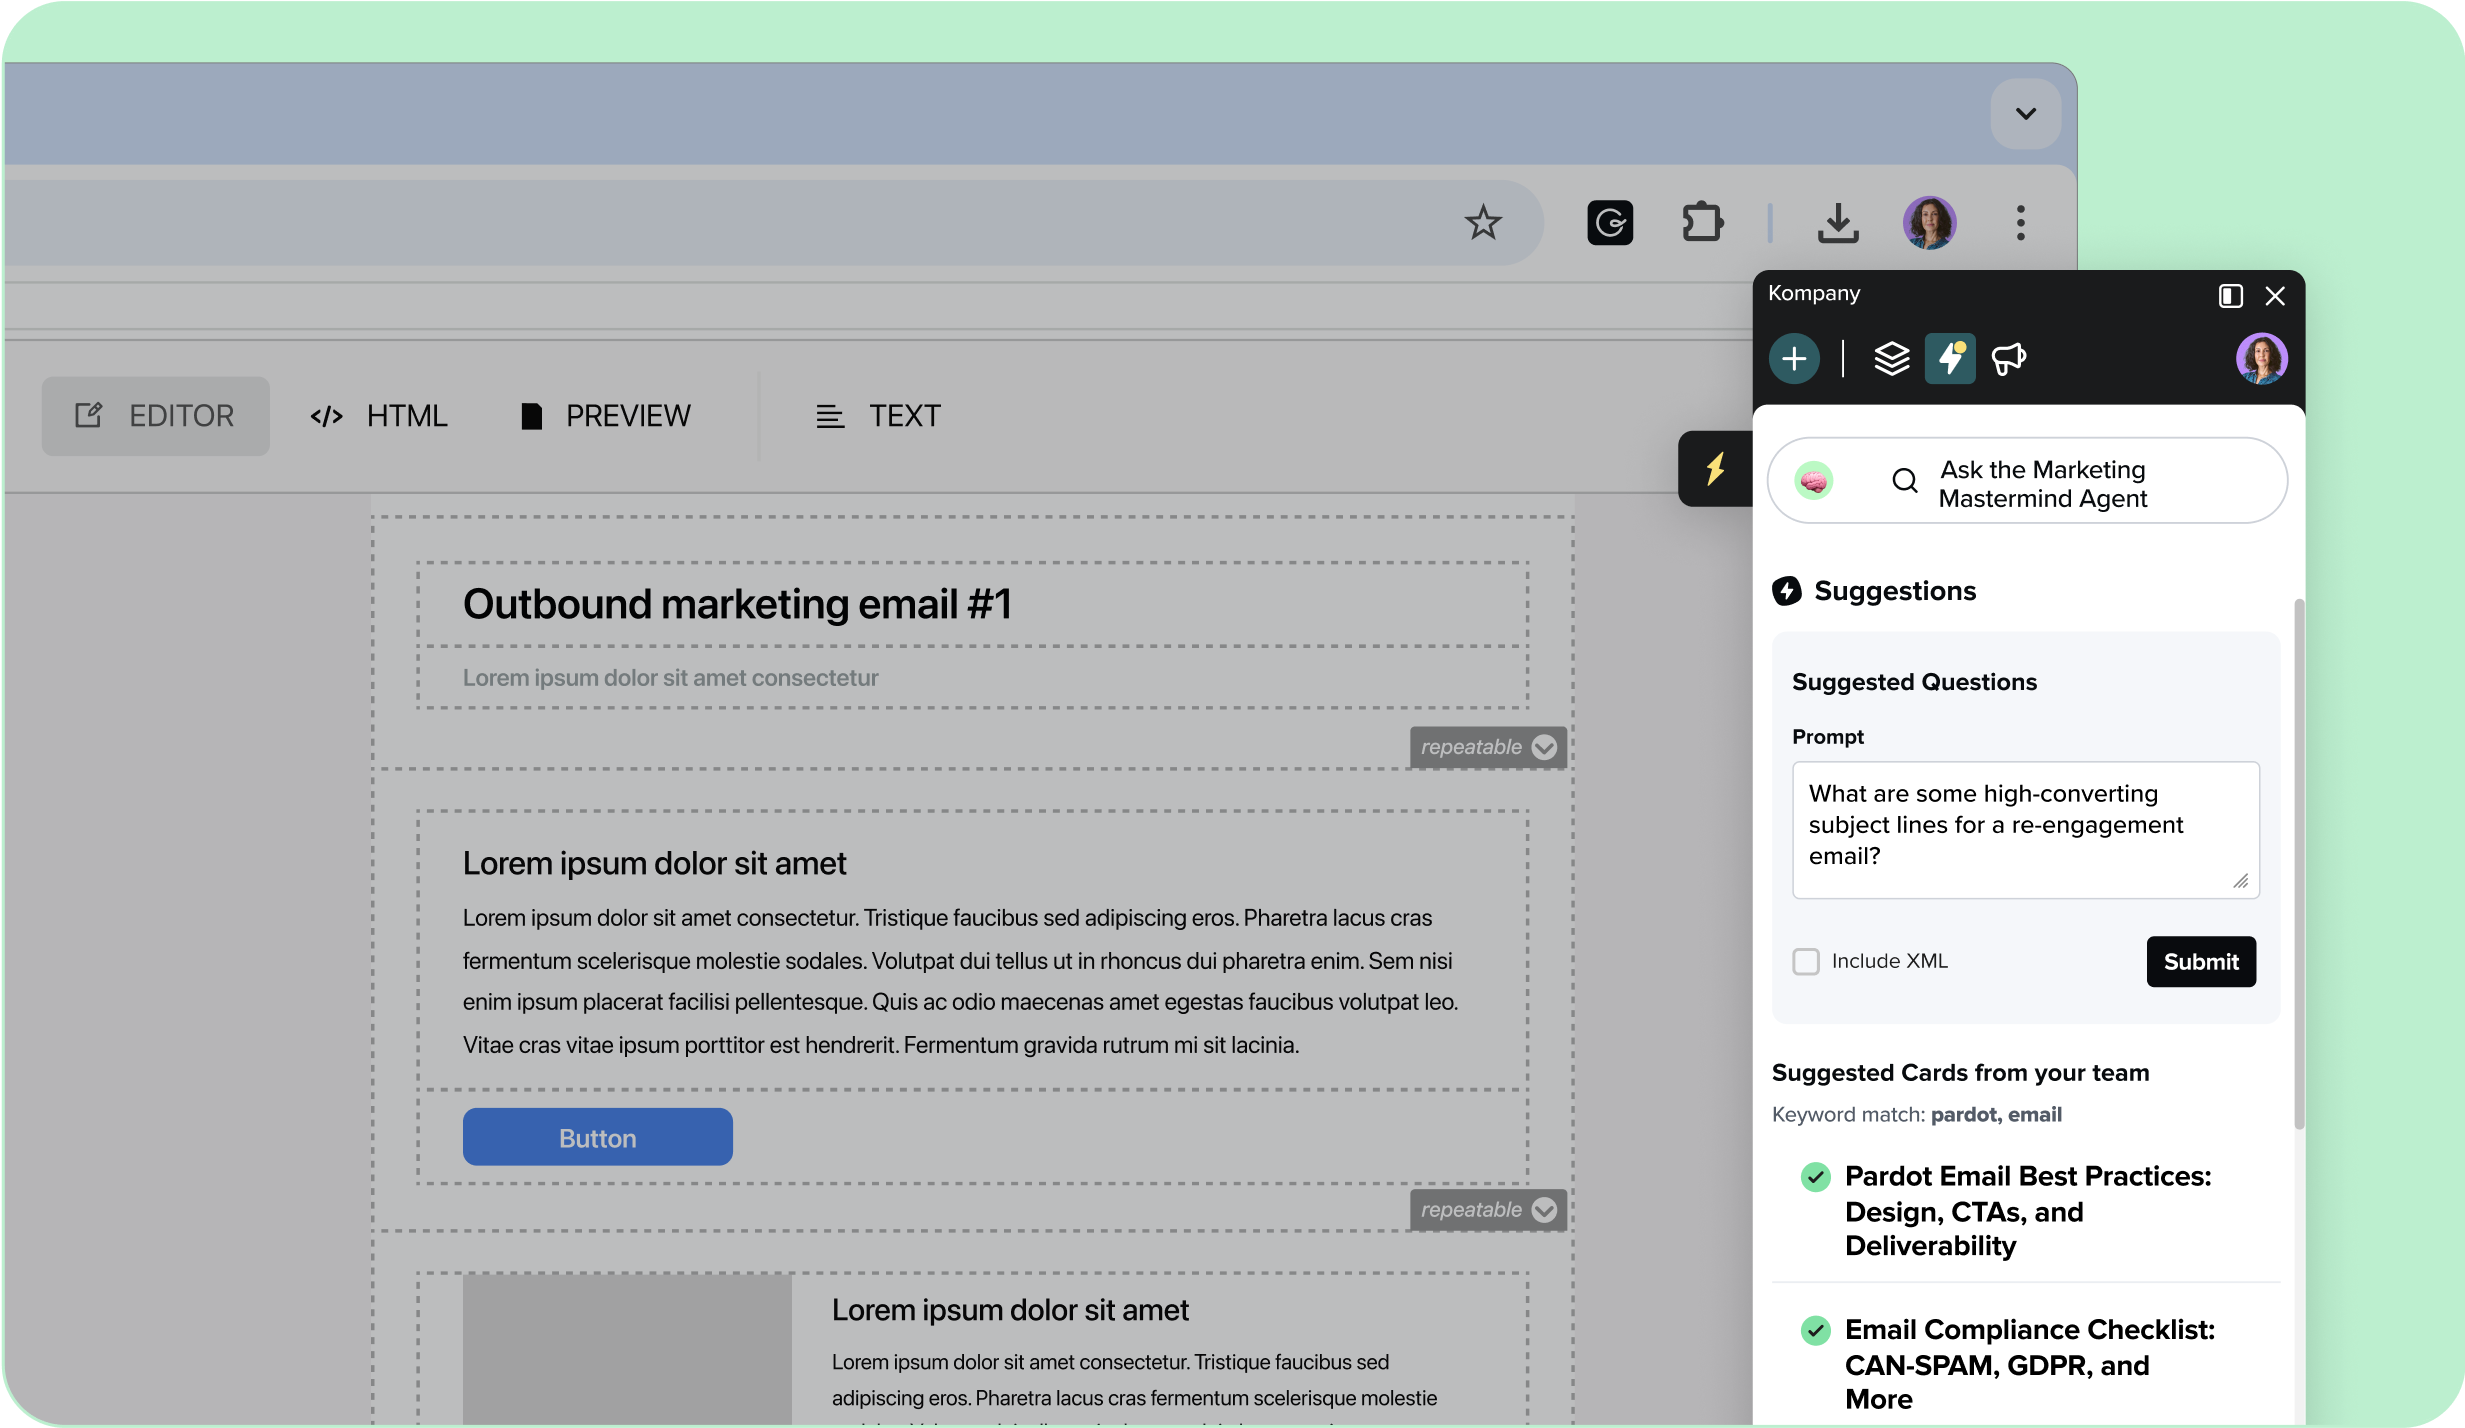Open the stacked layers icon in Kompany
2465x1428 pixels.
[1891, 359]
